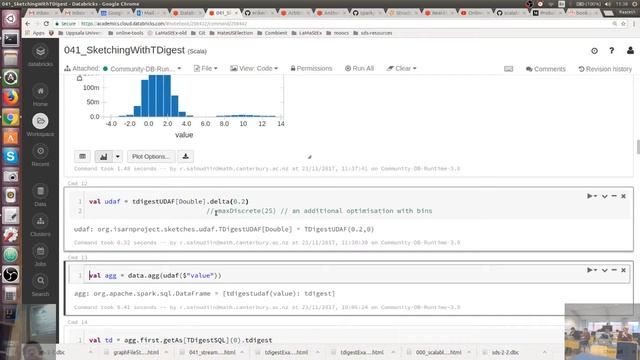Image resolution: width=640 pixels, height=360 pixels.
Task: Open the Combient bookmarks folder
Action: 272,33
